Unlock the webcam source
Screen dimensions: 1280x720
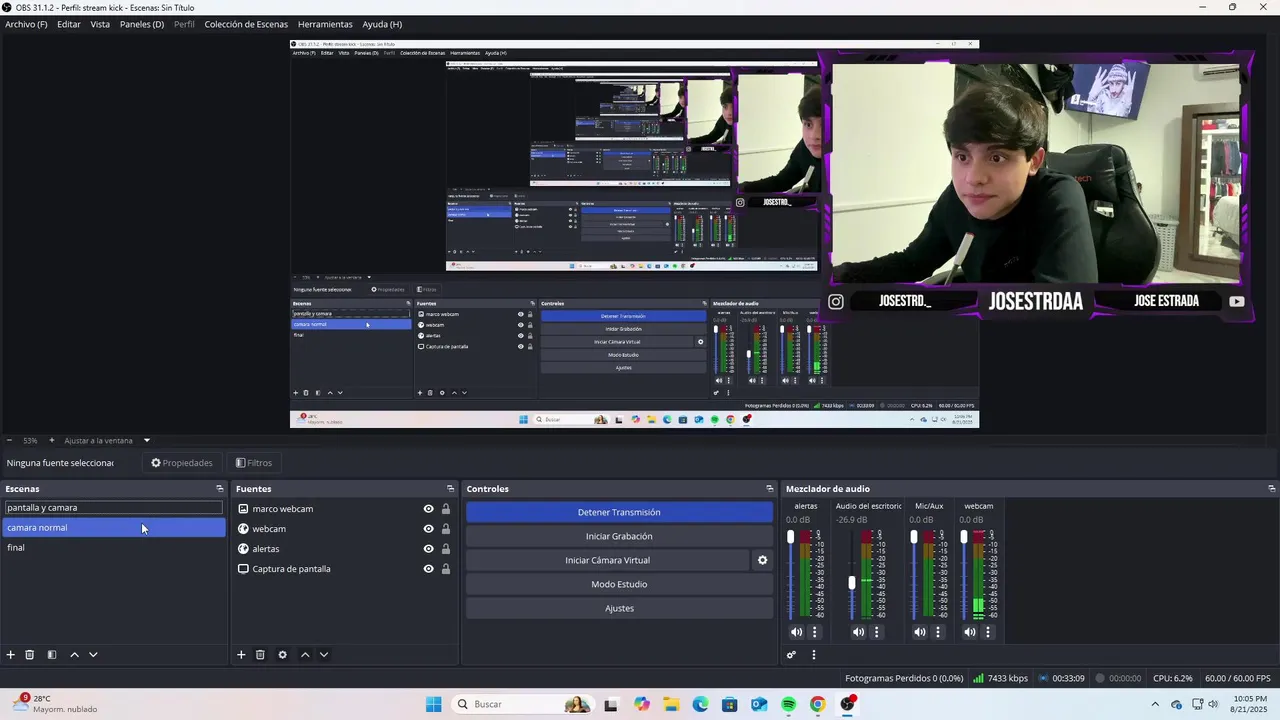(446, 529)
